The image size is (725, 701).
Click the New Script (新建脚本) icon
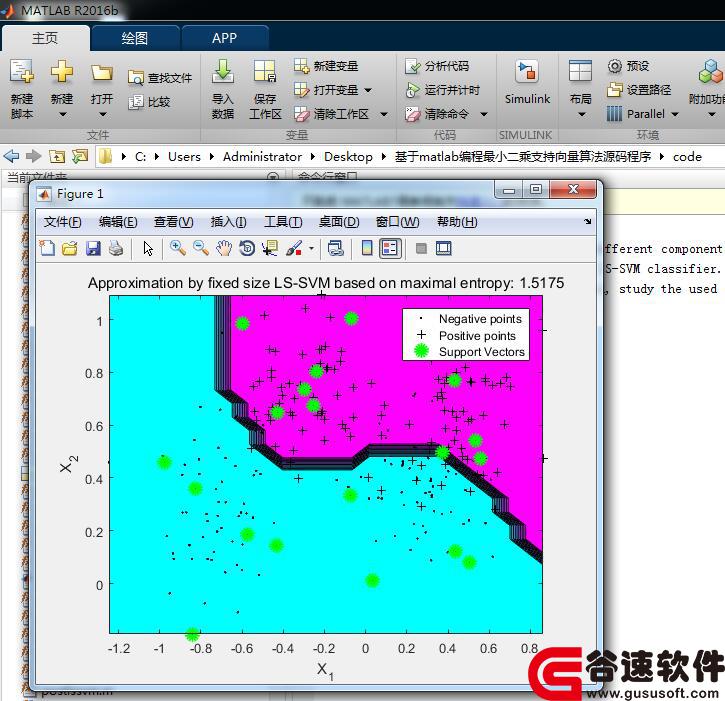[x=22, y=72]
